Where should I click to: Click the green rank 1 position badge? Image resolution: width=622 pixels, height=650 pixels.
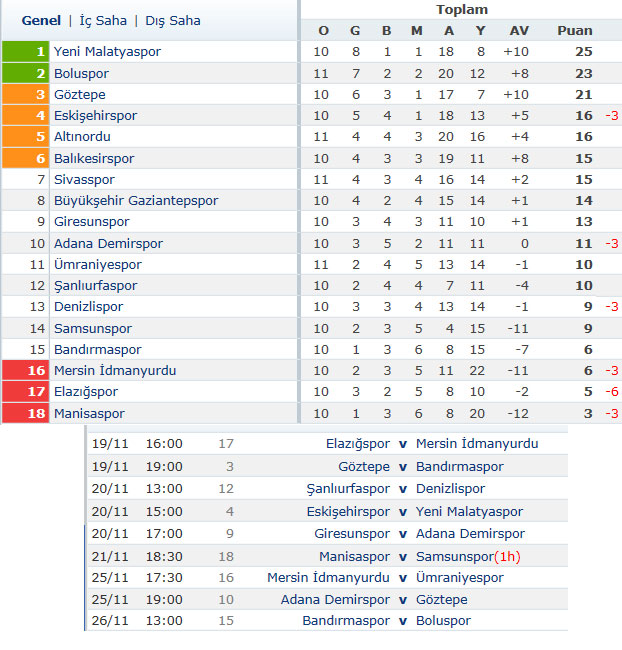coord(26,51)
